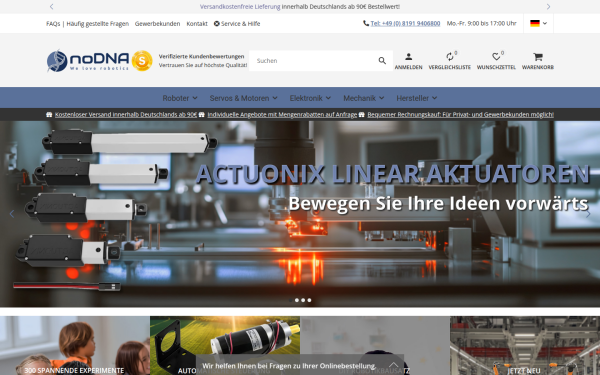
Task: Click Mo.-Fr. 9:00 bis 17:00 Uhr text
Action: point(481,23)
